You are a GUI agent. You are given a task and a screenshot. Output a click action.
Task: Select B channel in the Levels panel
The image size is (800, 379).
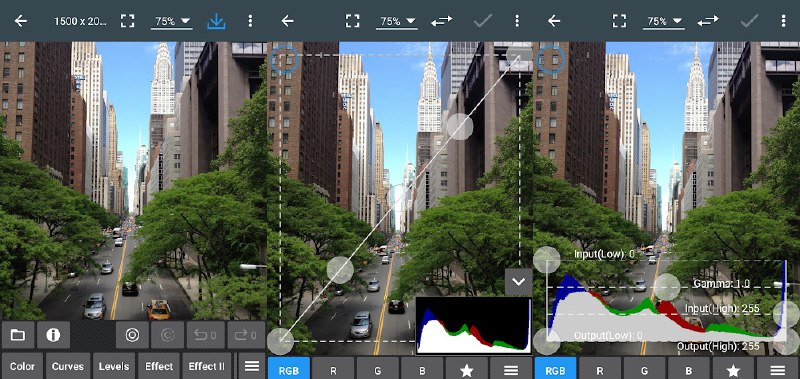689,371
